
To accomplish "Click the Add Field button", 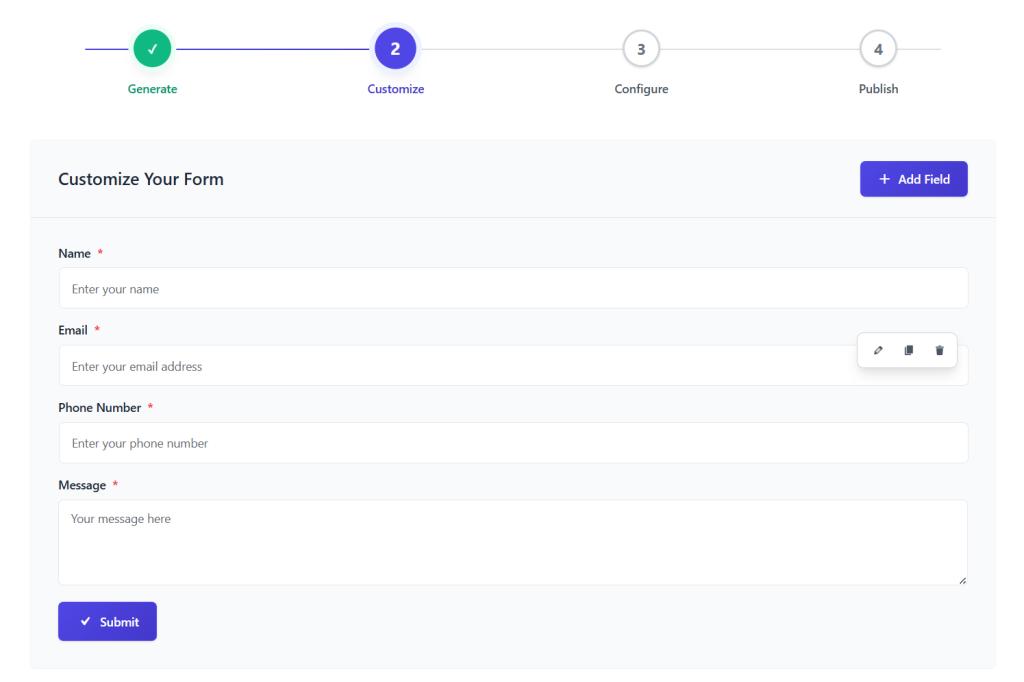I will [x=913, y=179].
